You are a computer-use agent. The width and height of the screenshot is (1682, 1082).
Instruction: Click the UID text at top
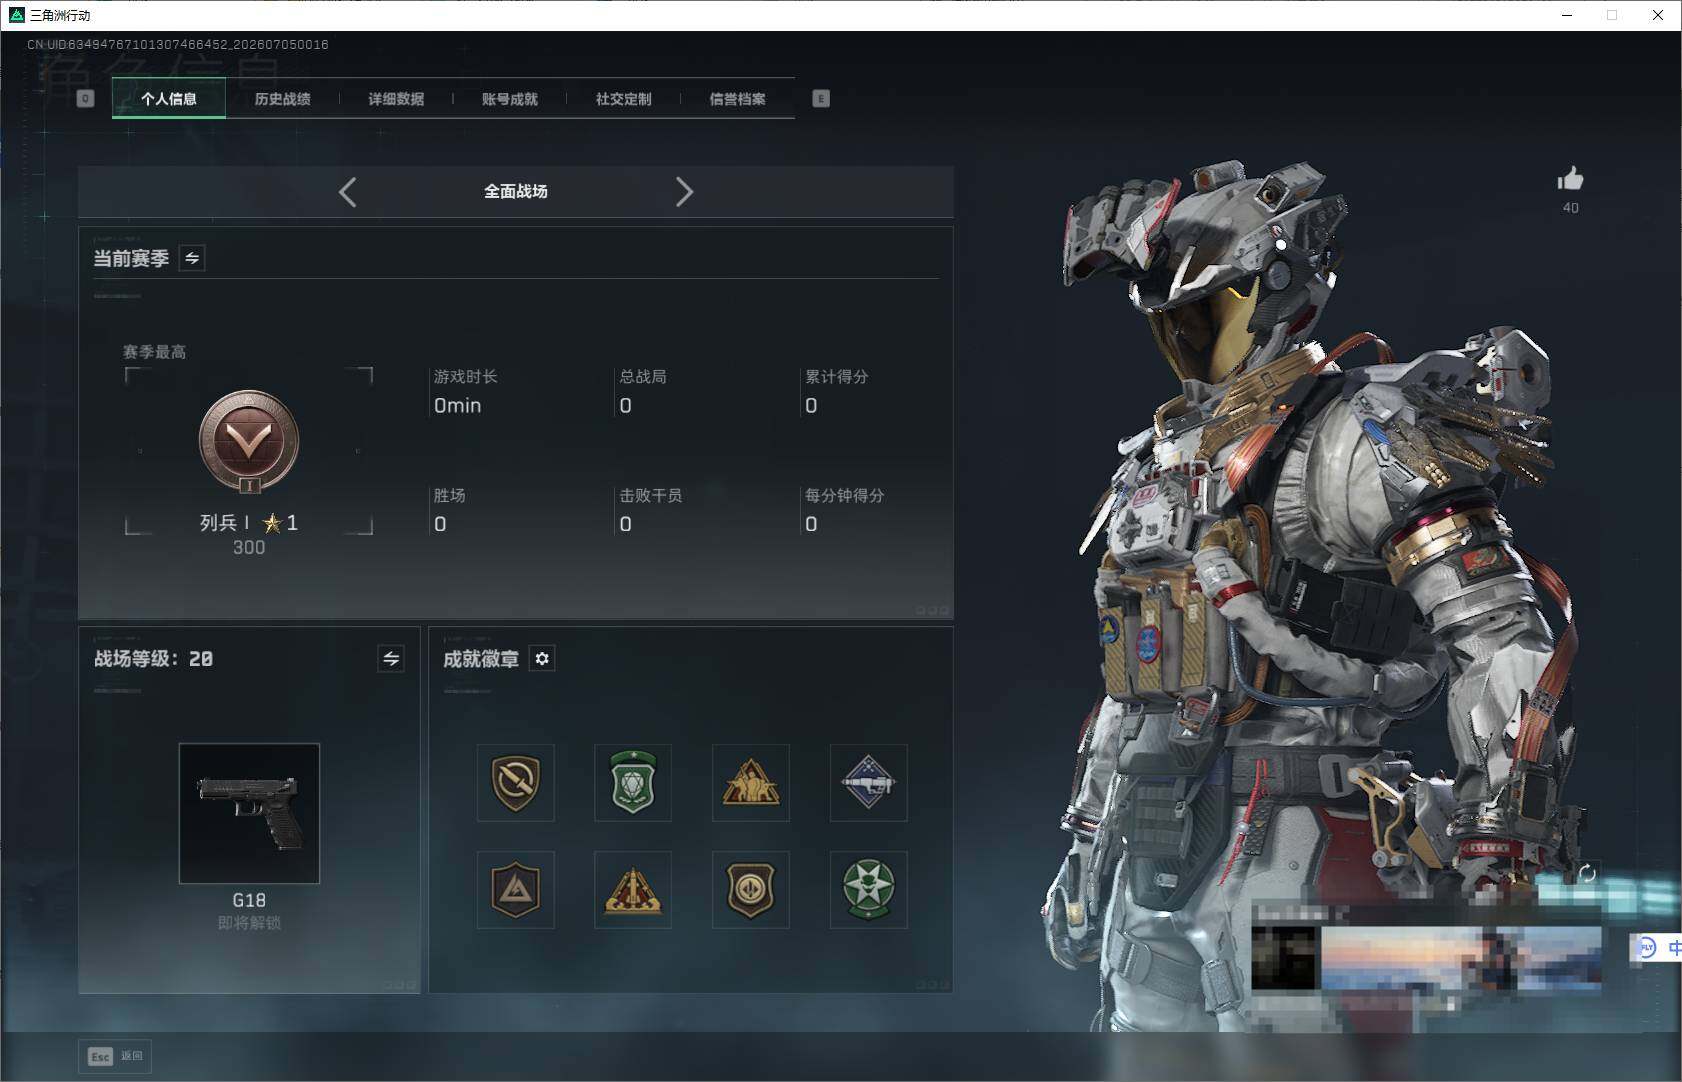178,45
